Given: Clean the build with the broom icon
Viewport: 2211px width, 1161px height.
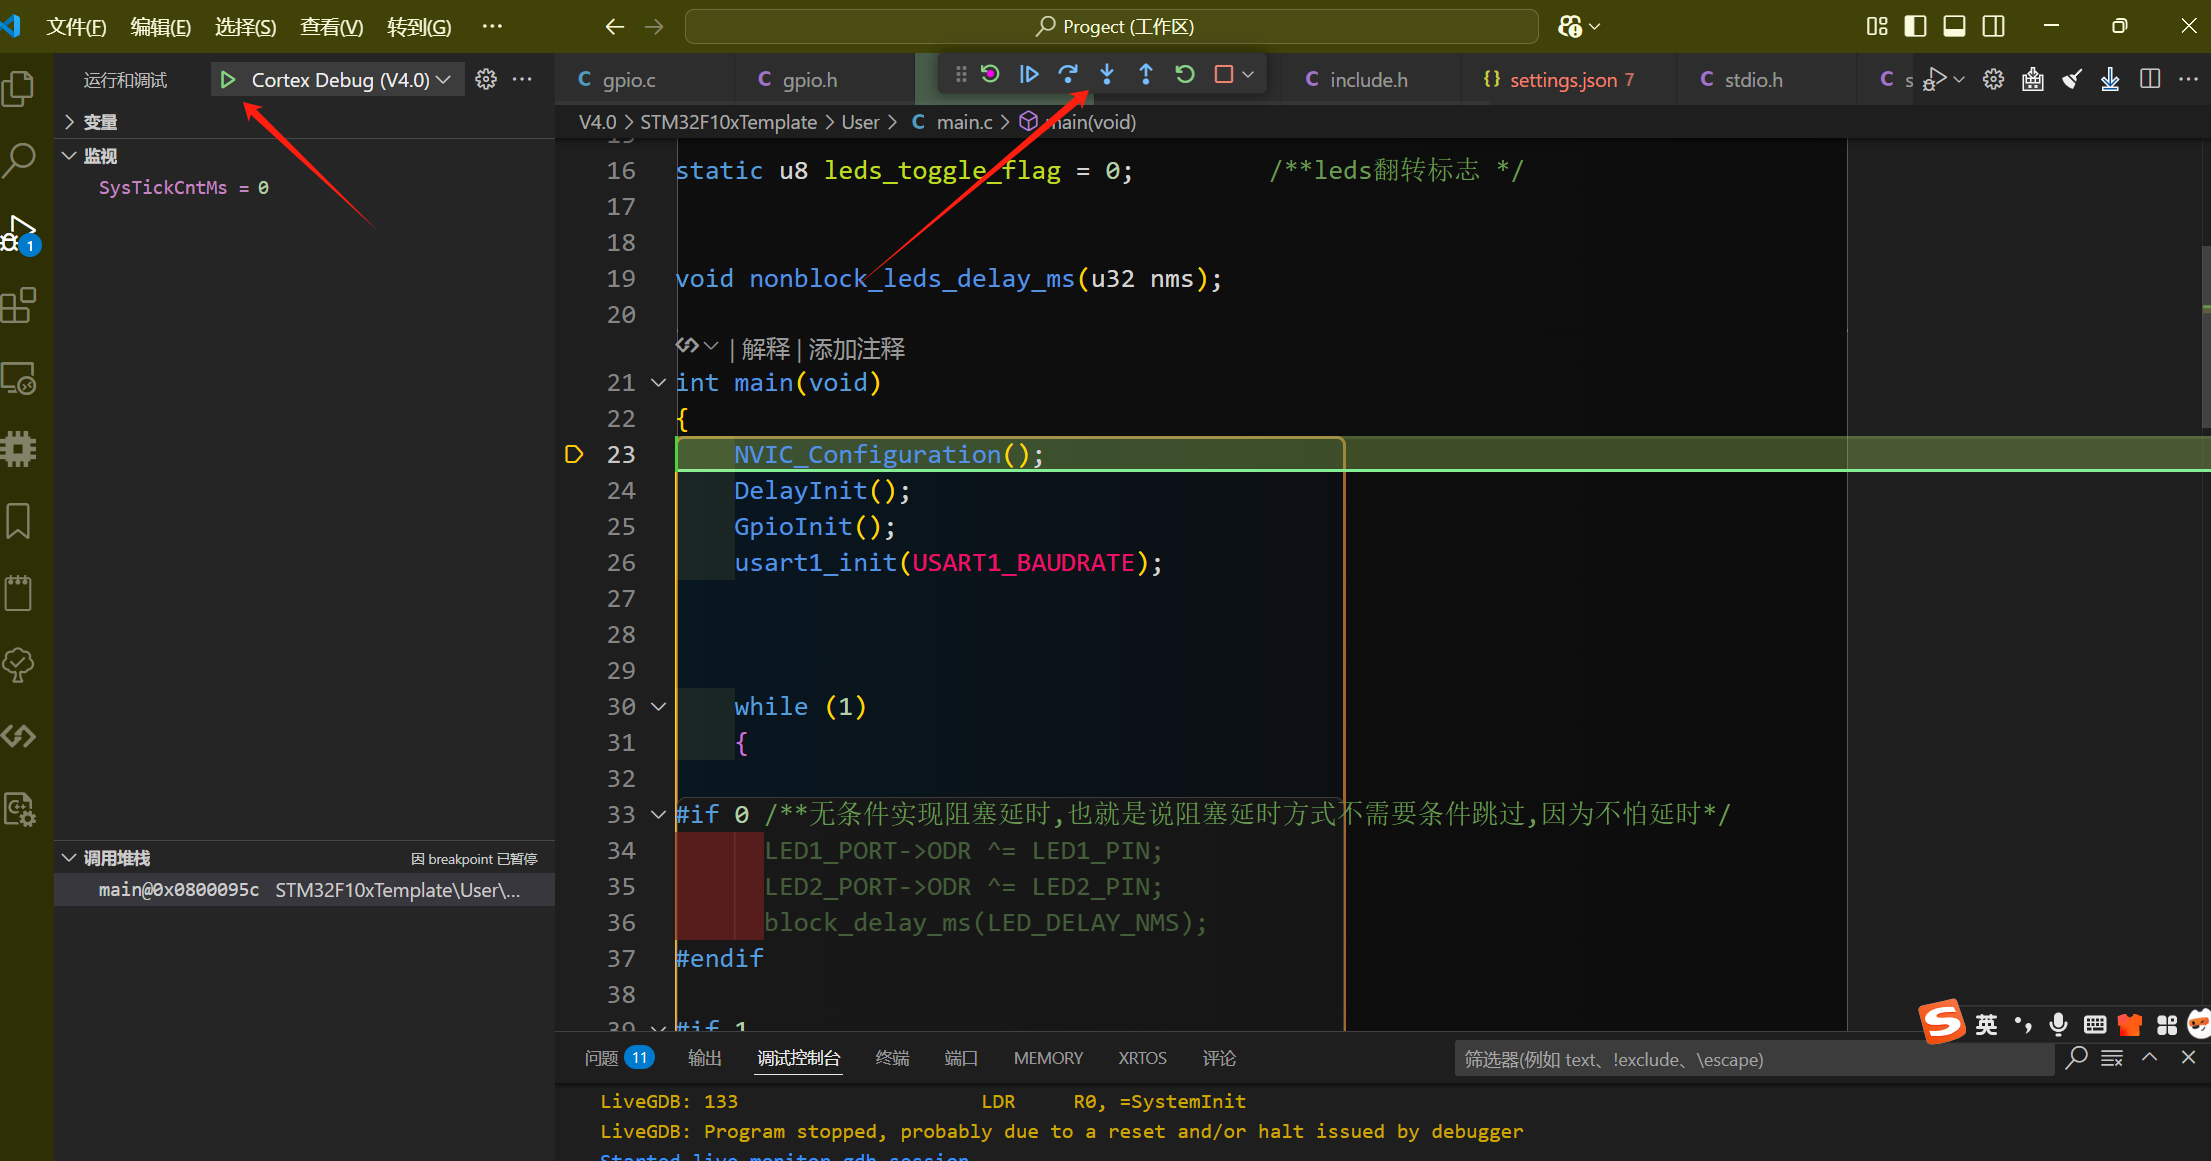Looking at the screenshot, I should tap(2071, 79).
